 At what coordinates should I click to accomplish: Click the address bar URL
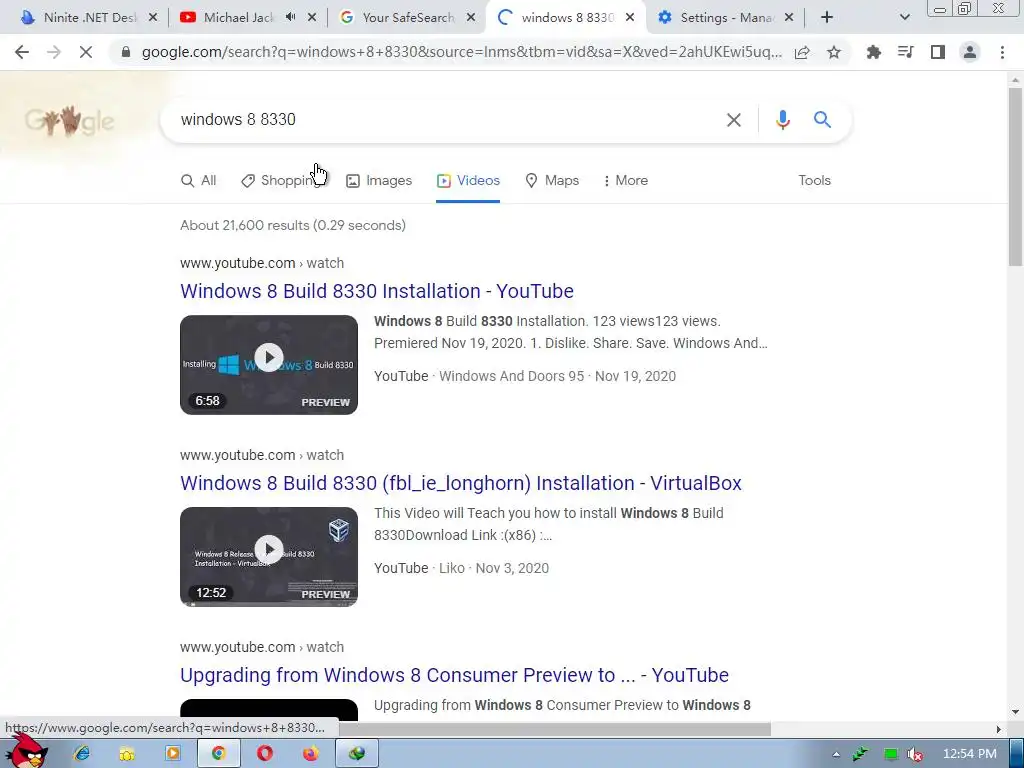point(461,52)
